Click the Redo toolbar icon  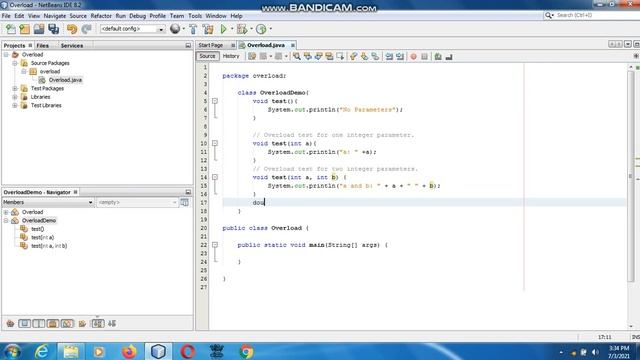click(x=86, y=29)
